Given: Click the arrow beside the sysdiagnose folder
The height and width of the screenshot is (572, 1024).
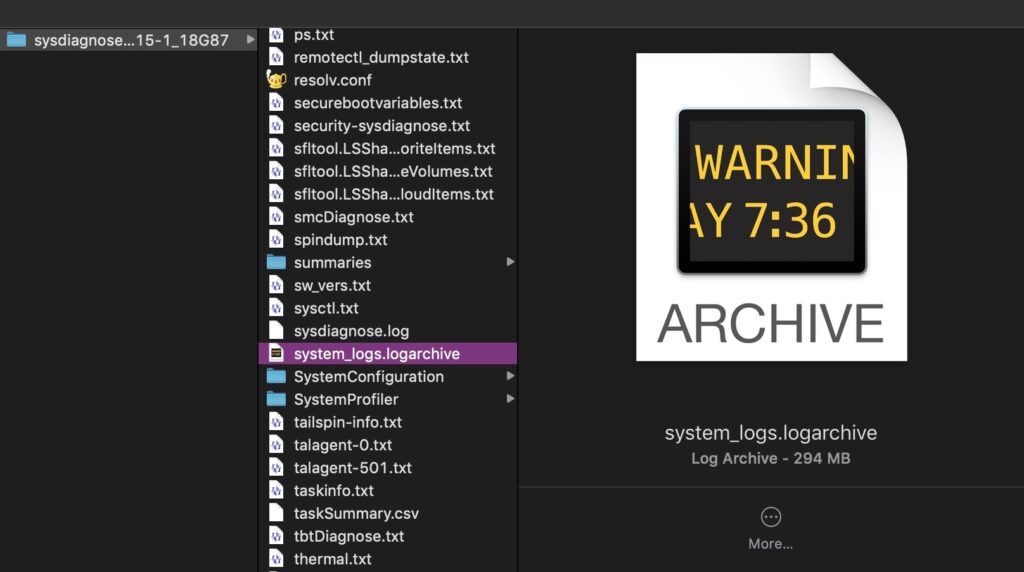Looking at the screenshot, I should [251, 40].
